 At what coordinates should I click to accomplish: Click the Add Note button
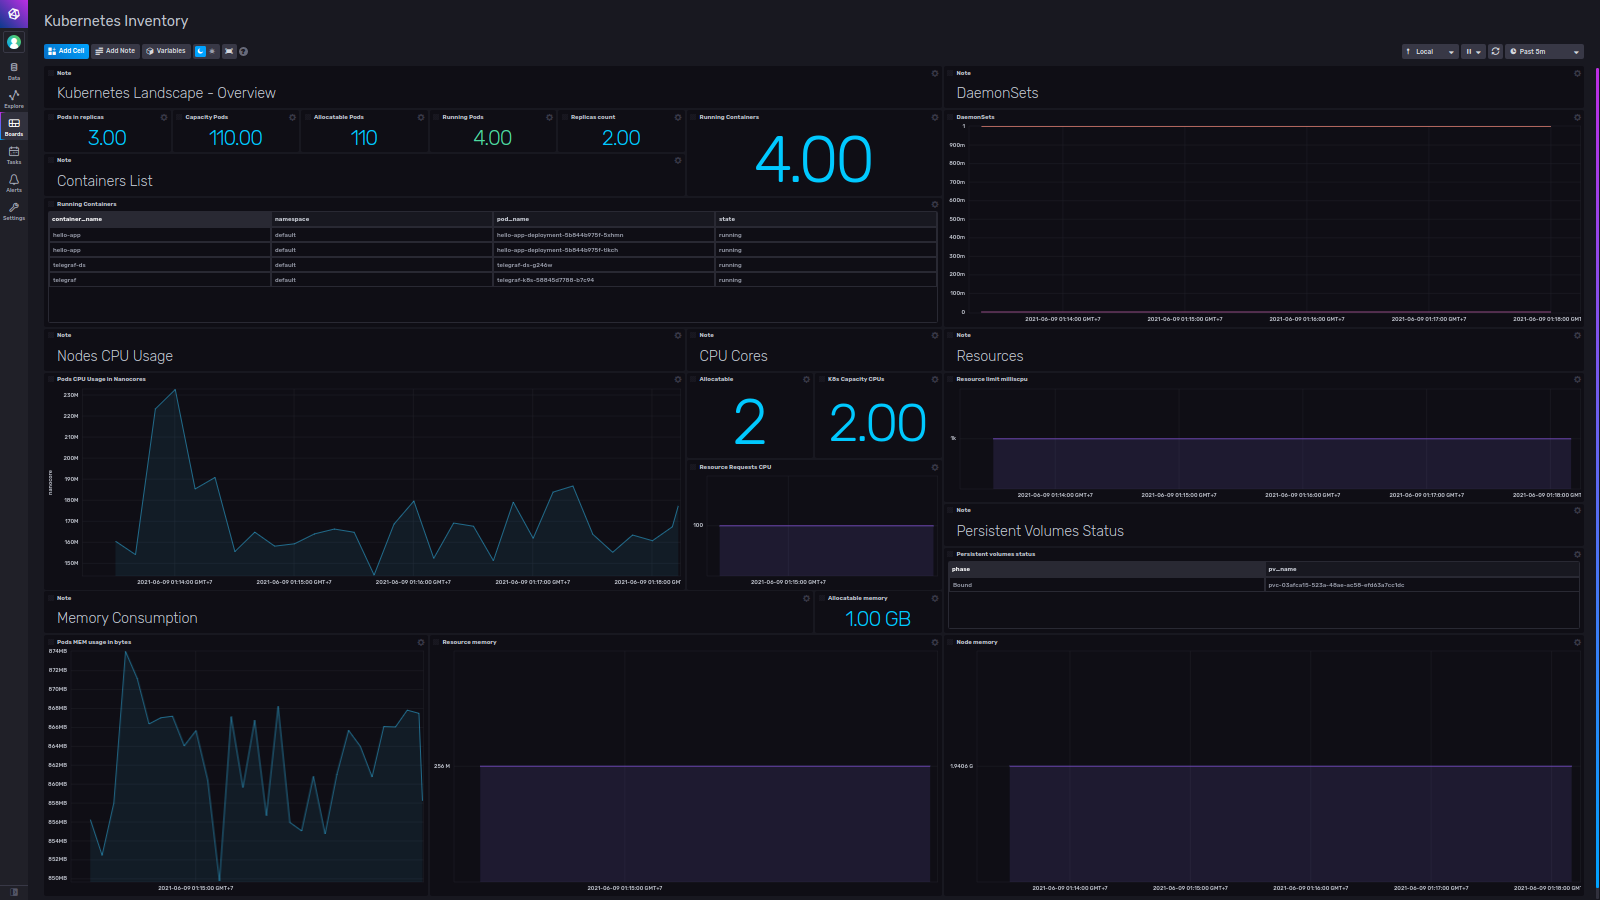115,51
